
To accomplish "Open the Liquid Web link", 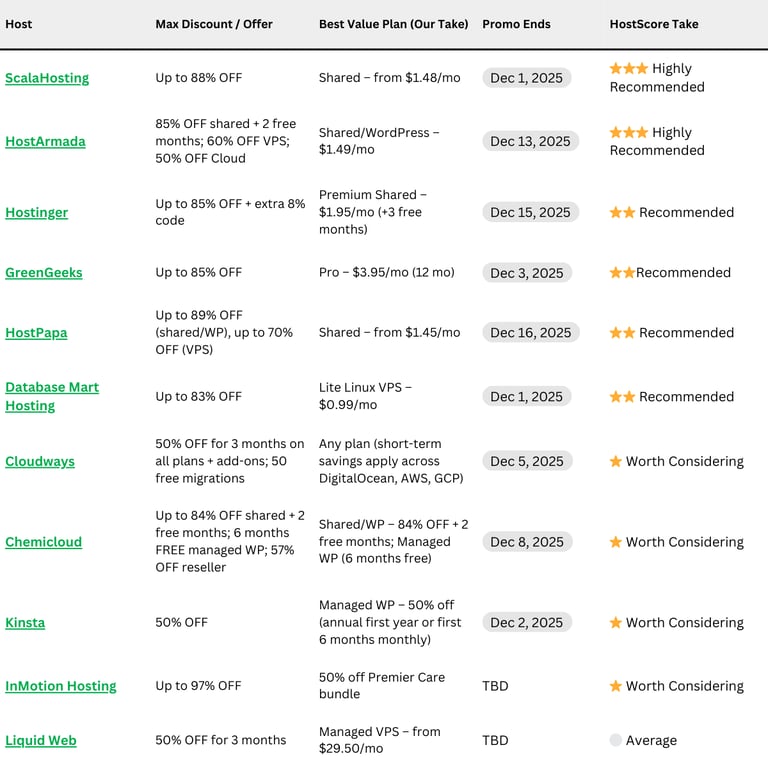I will (x=41, y=740).
